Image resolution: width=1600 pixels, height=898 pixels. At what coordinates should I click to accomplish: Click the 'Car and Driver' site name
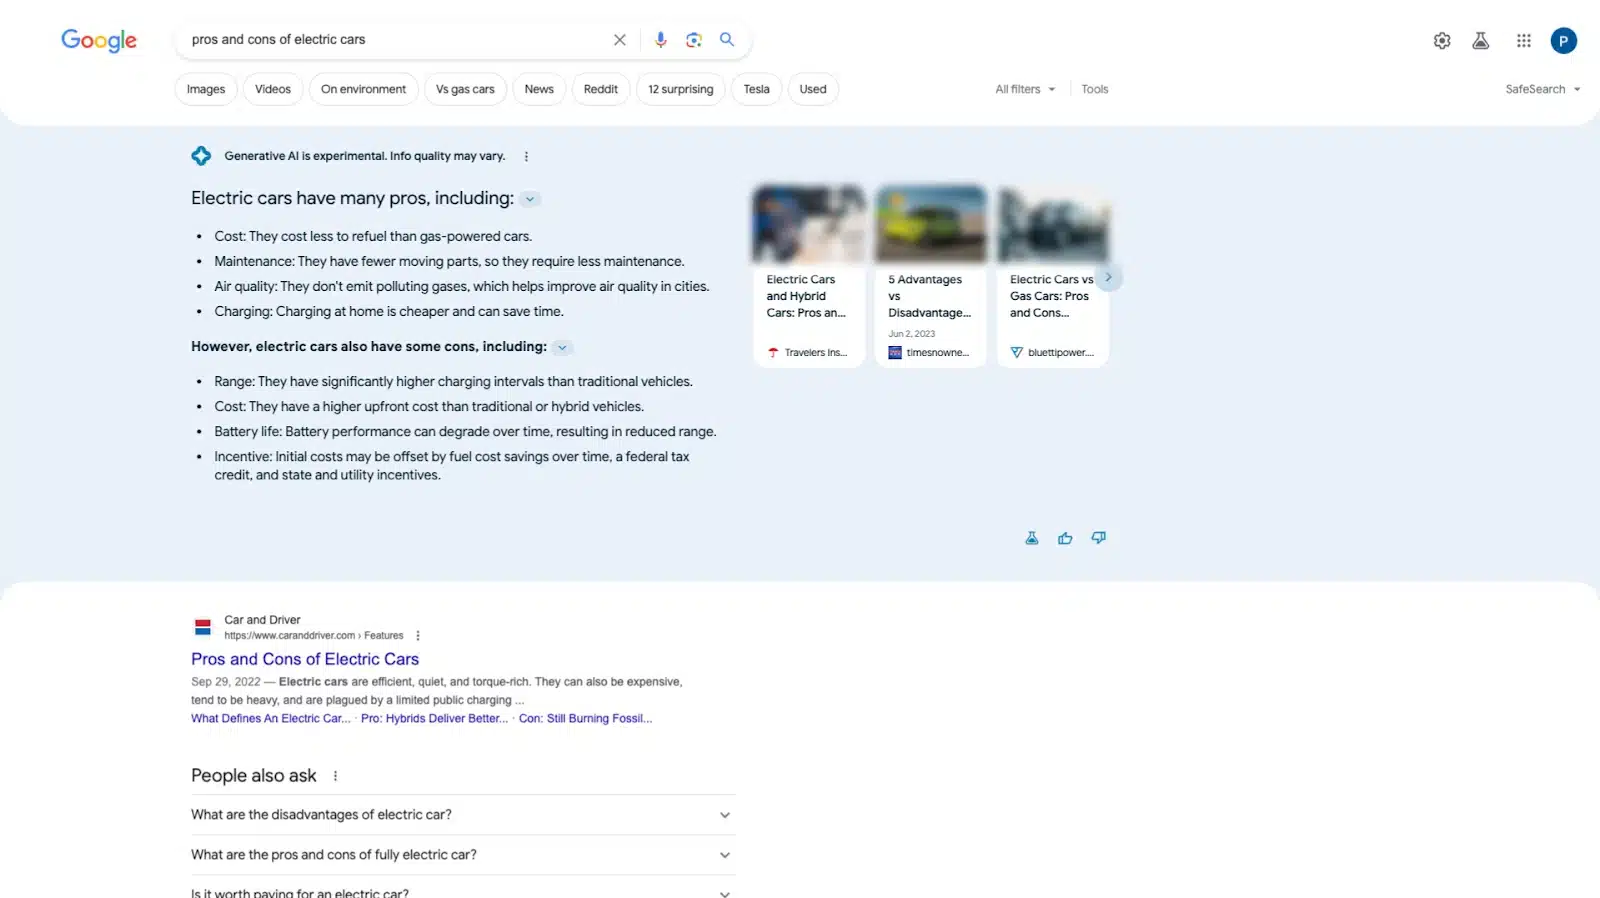pos(262,620)
